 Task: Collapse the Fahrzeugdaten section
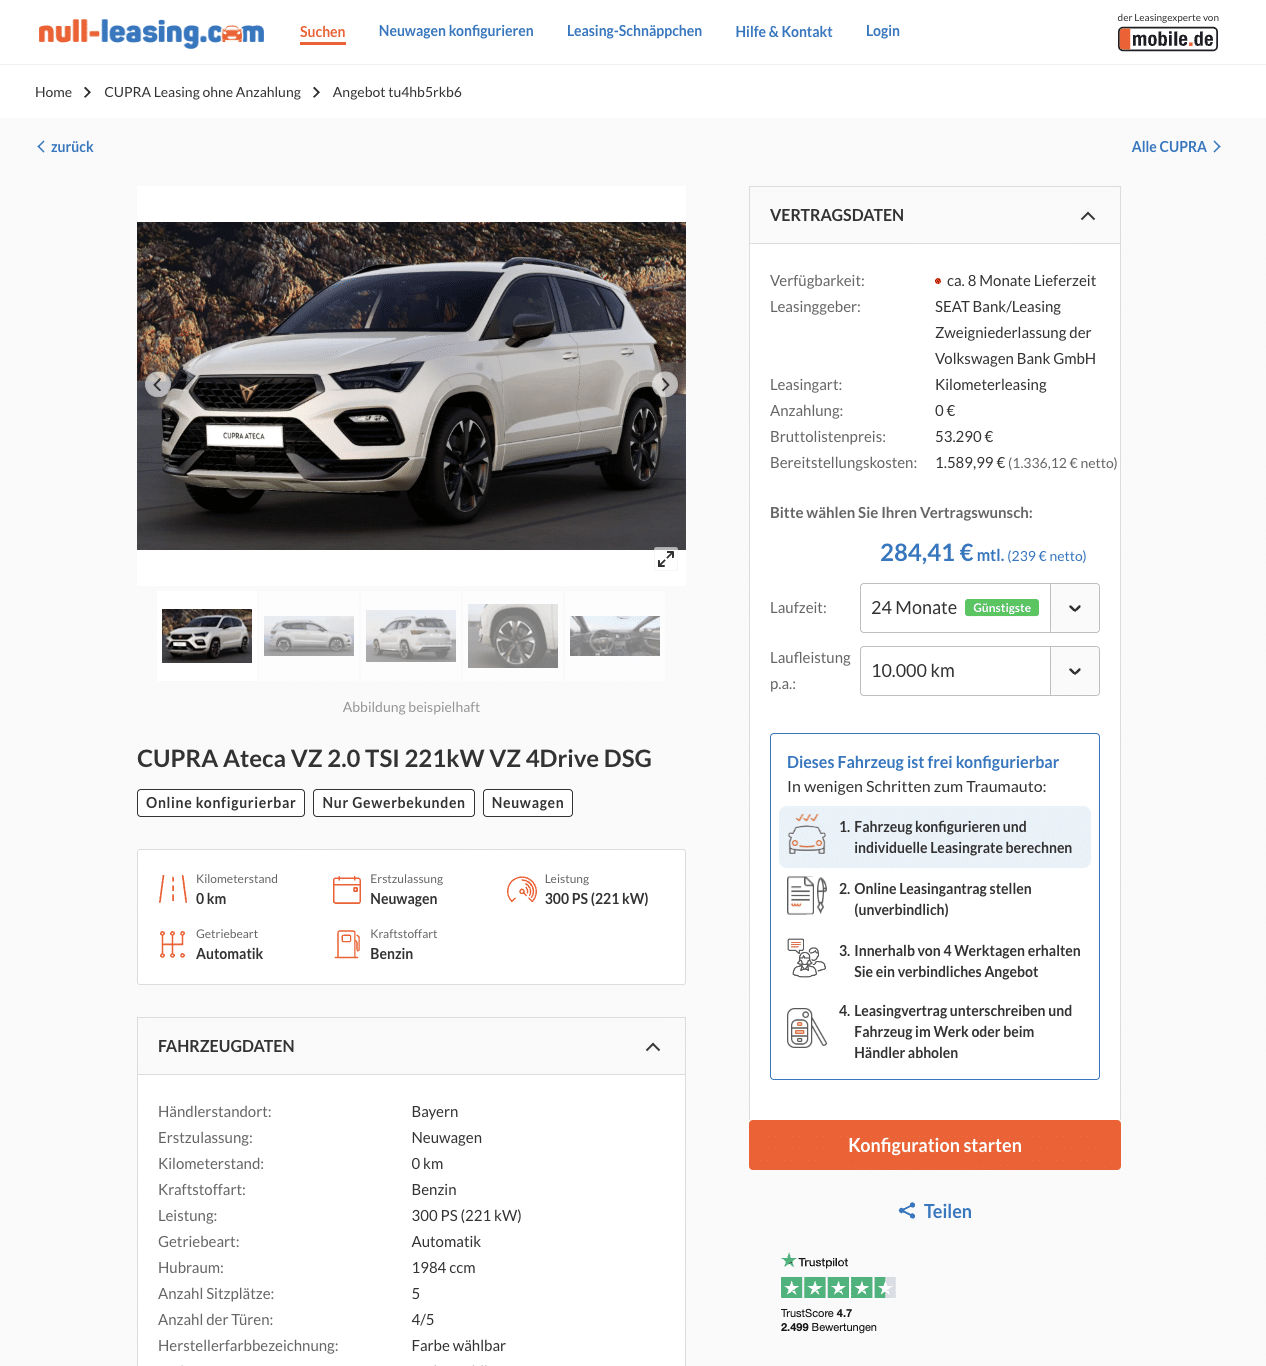[x=653, y=1047]
